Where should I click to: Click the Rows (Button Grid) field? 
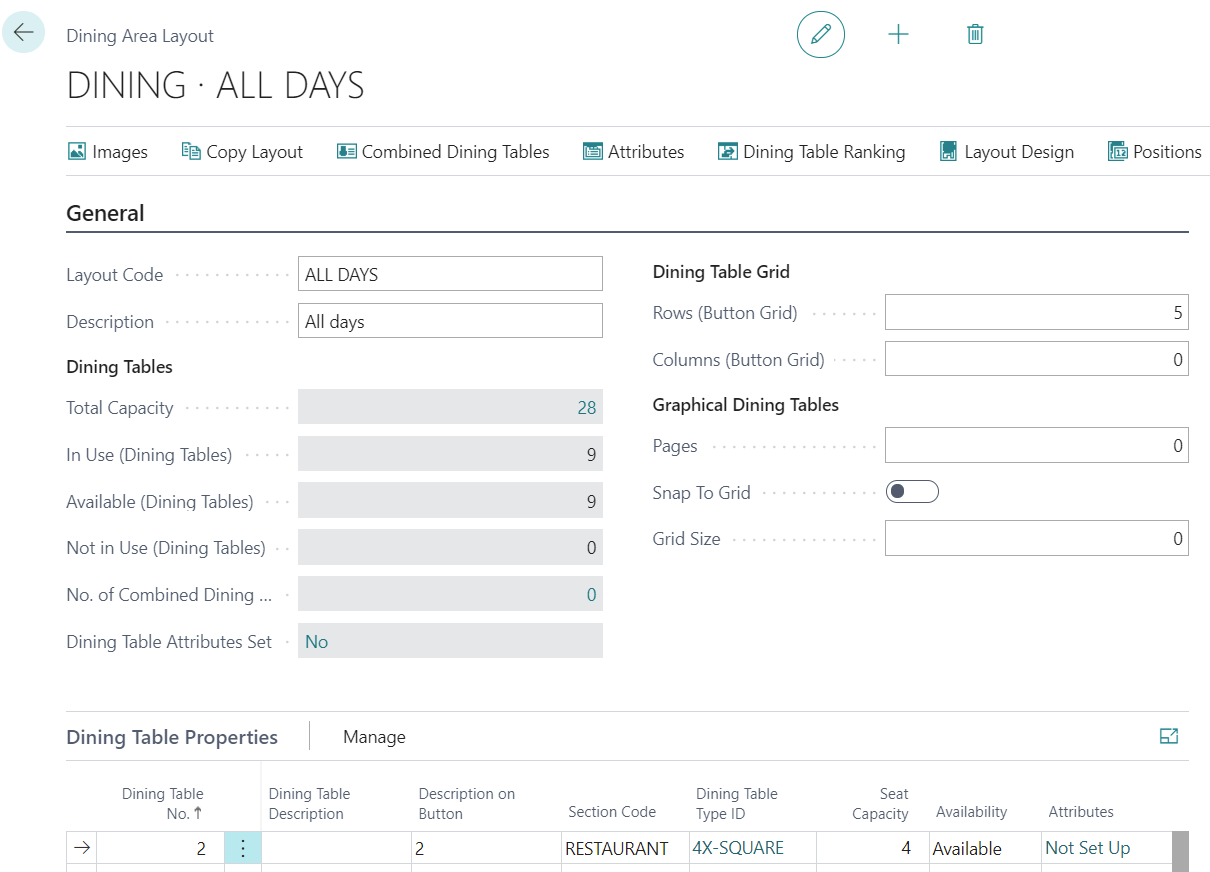[1036, 313]
